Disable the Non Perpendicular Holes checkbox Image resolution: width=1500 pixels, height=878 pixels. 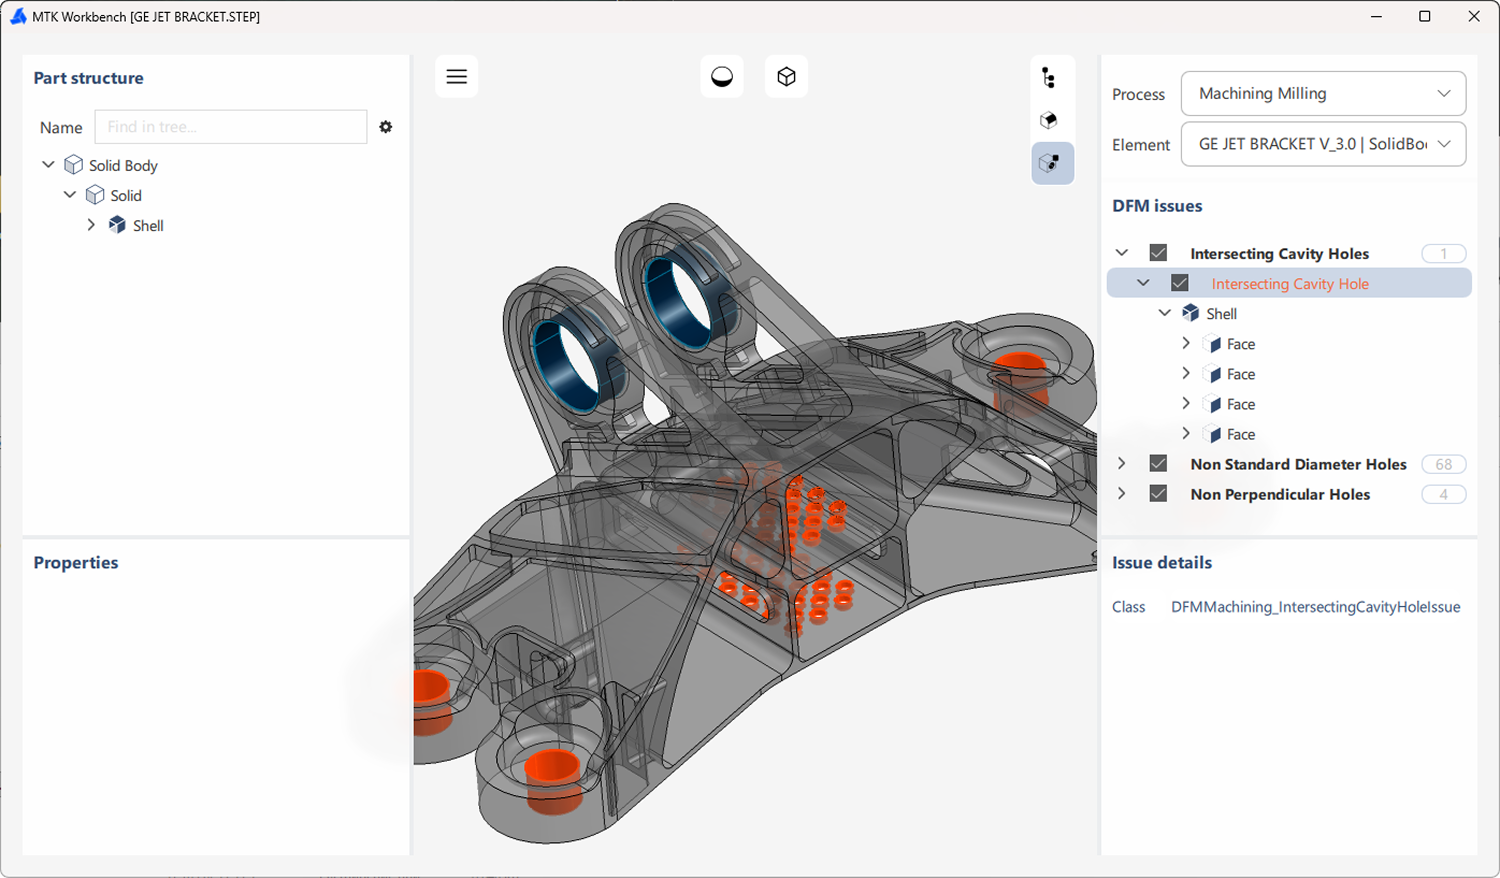1157,493
